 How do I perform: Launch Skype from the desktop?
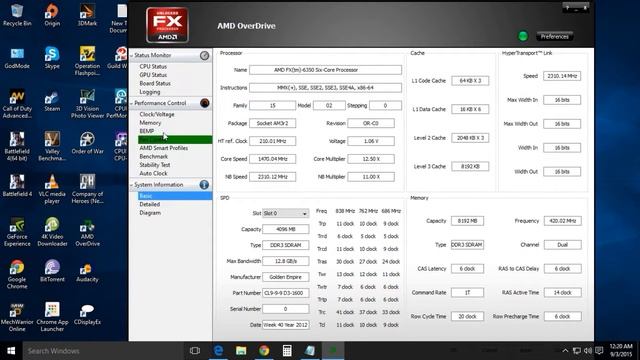coord(52,58)
